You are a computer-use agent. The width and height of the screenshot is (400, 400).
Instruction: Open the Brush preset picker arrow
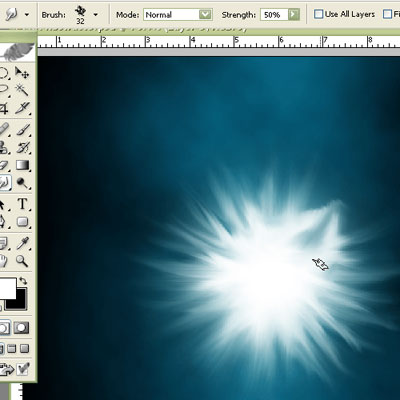click(x=96, y=15)
